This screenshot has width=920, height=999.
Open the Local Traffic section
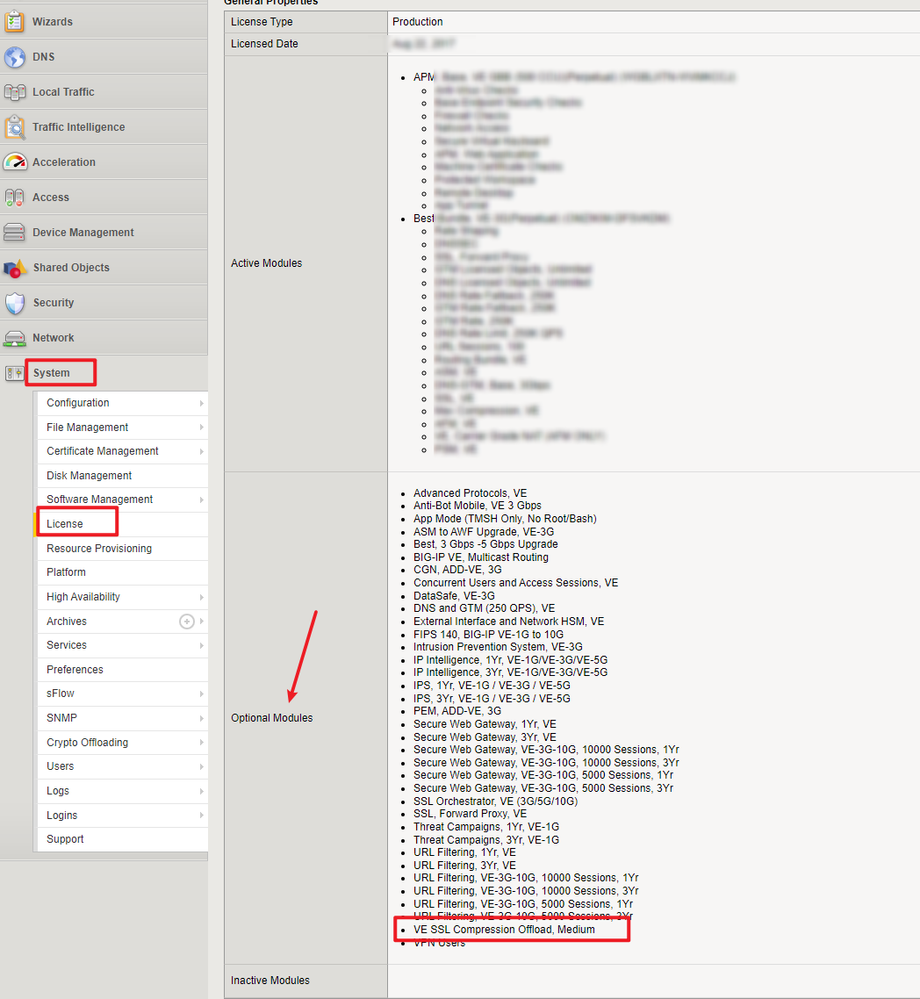(x=63, y=92)
